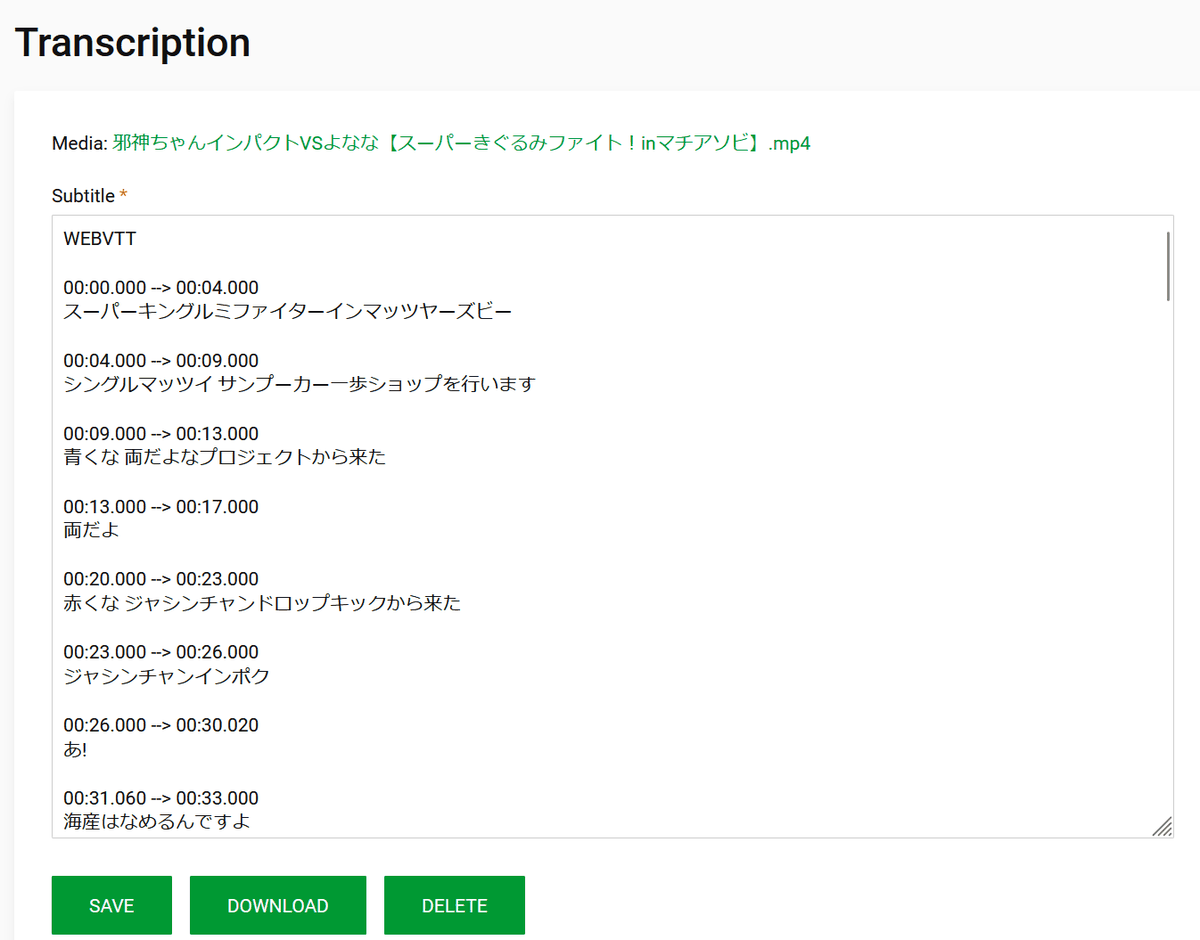The width and height of the screenshot is (1200, 940).
Task: Click the DELETE button
Action: click(x=454, y=906)
